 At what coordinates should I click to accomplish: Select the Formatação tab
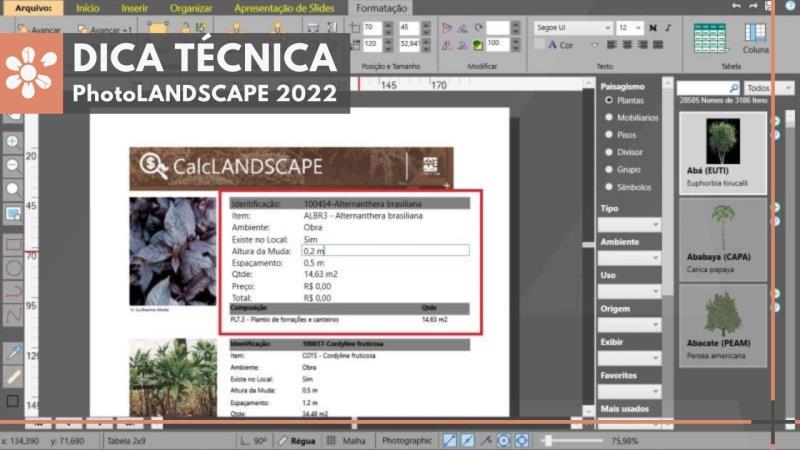(x=381, y=8)
